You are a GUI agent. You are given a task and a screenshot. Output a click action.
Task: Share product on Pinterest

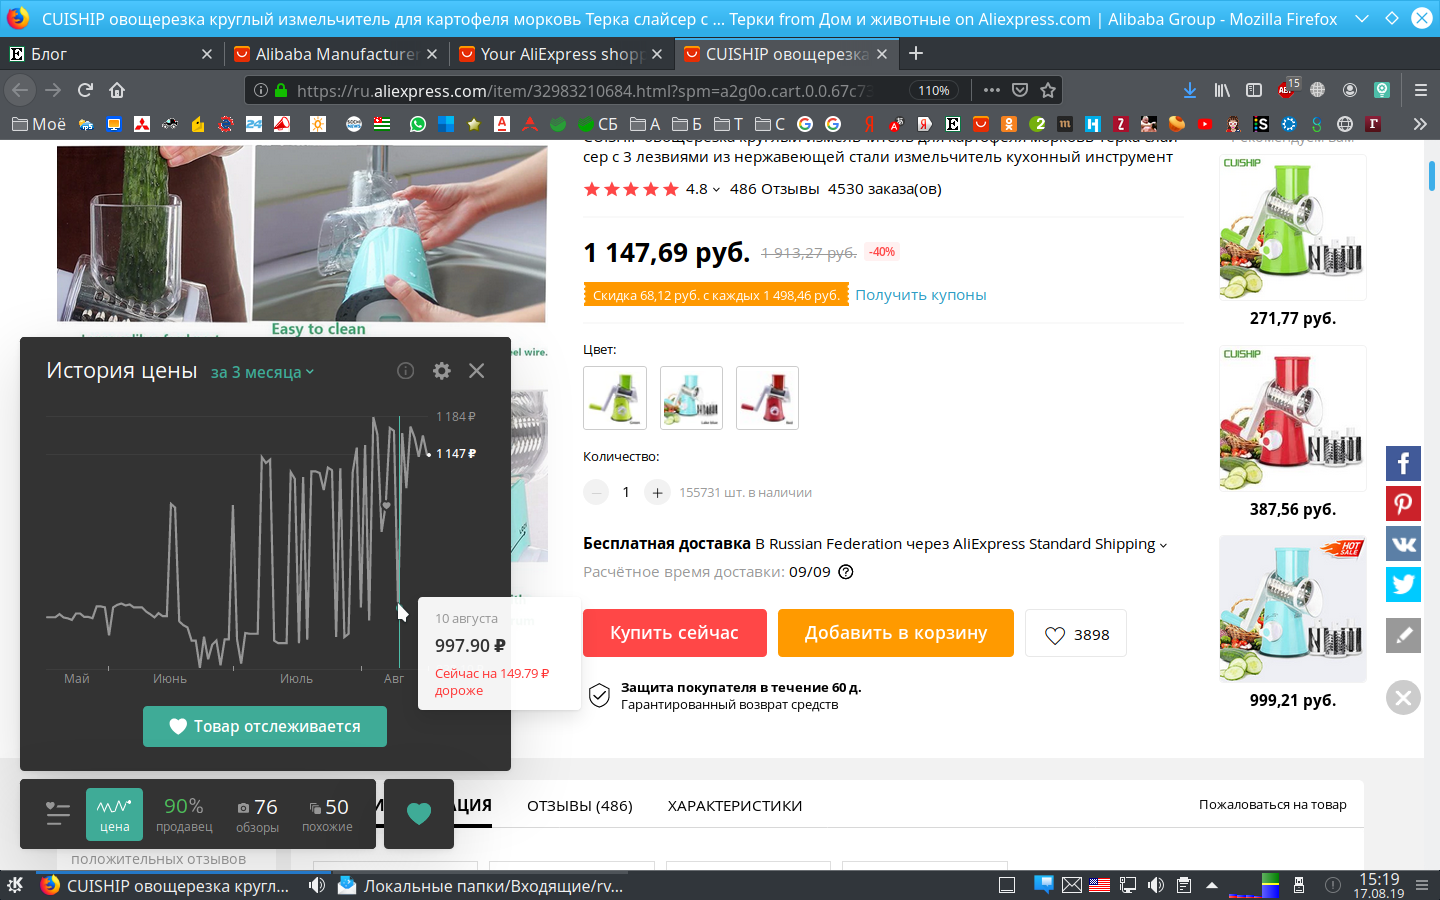pos(1403,503)
